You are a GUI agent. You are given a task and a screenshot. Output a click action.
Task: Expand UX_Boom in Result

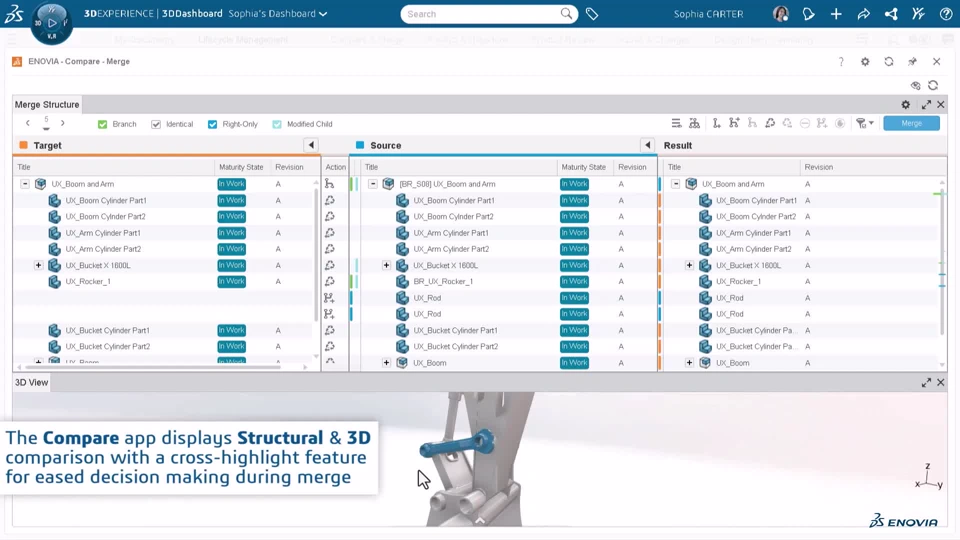tap(689, 363)
